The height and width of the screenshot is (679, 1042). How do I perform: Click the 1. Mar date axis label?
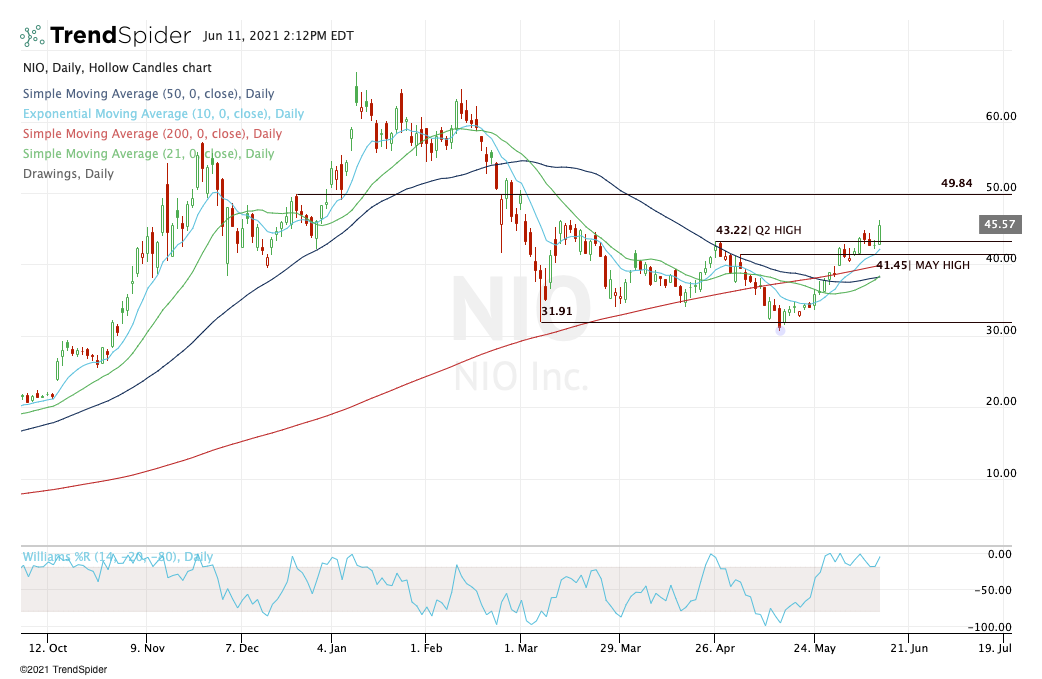pyautogui.click(x=520, y=648)
